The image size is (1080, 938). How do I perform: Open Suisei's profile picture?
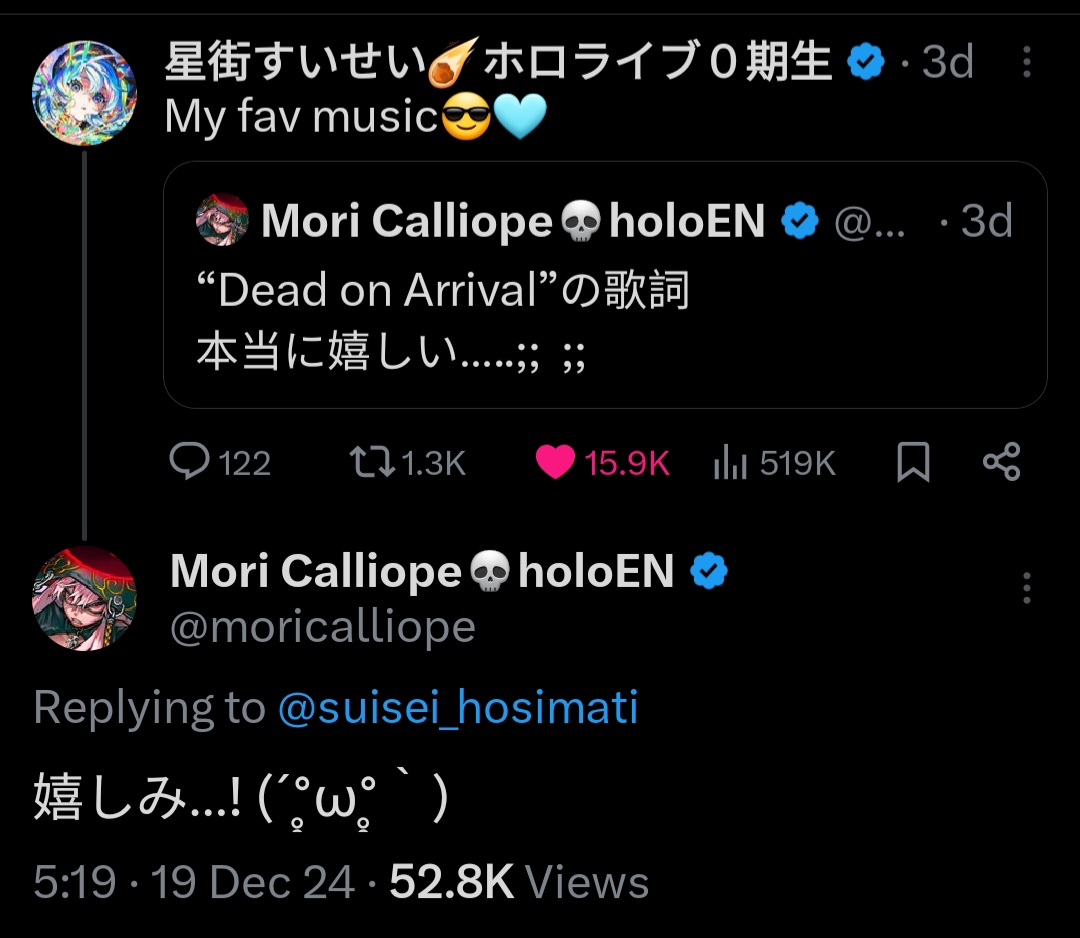tap(84, 93)
